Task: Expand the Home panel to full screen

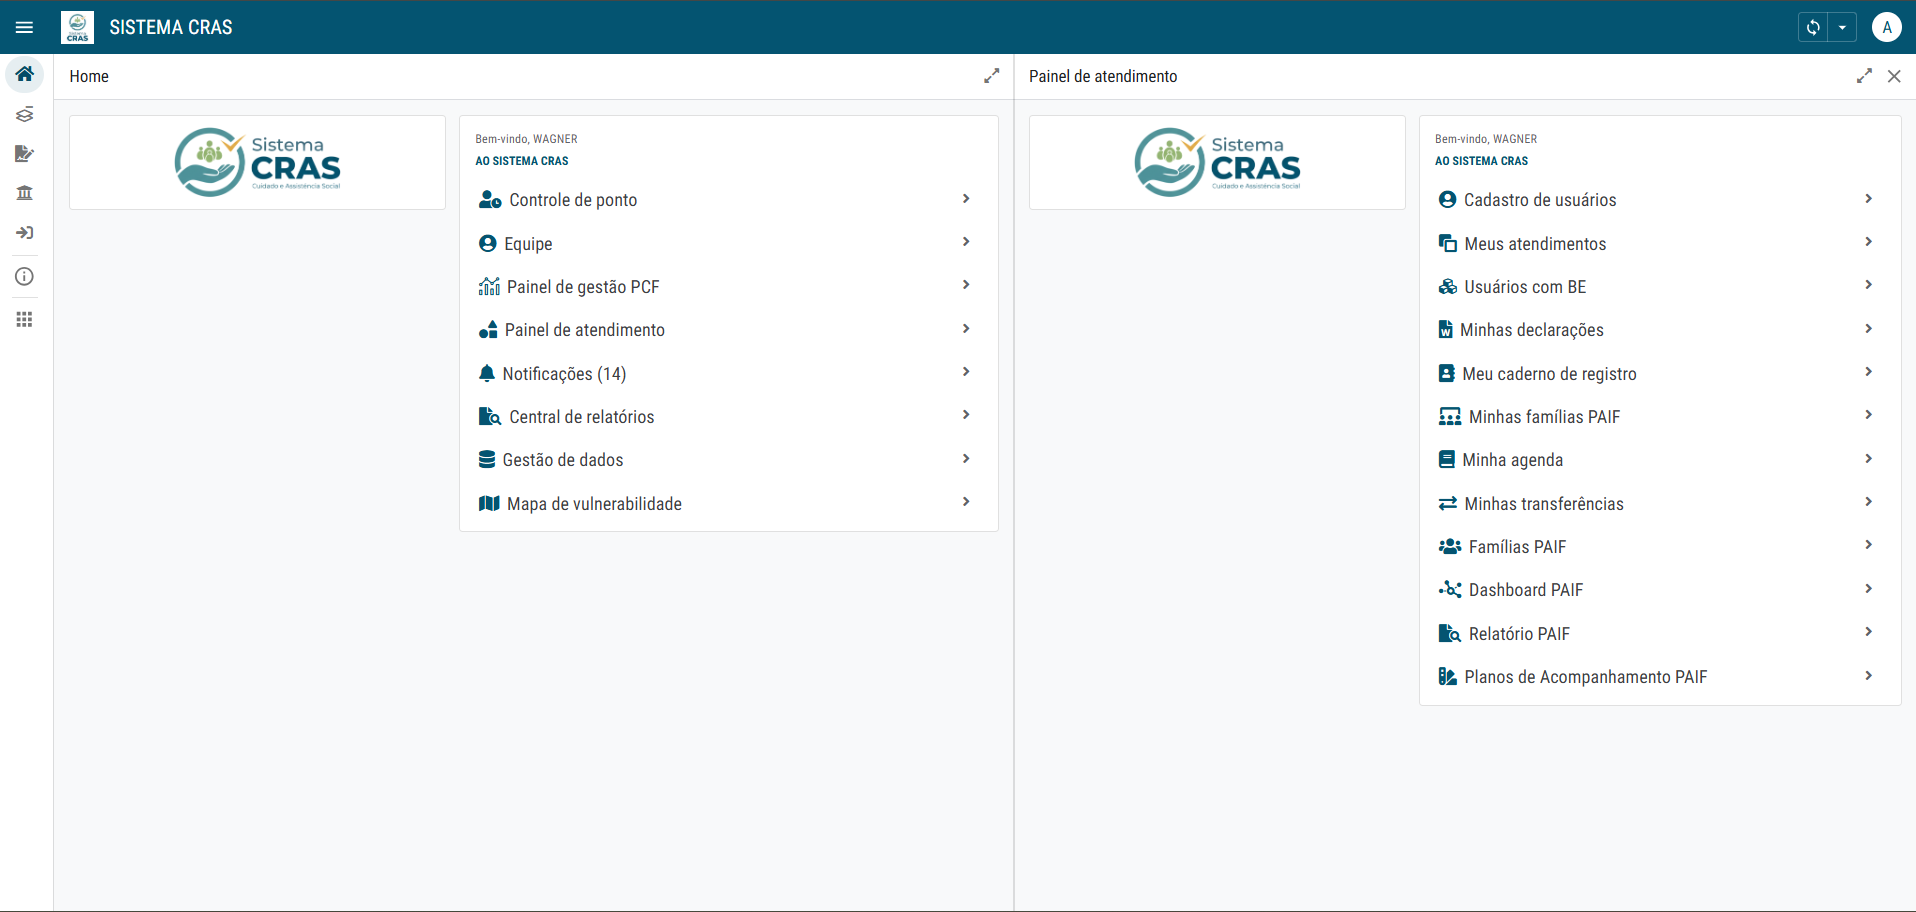Action: coord(991,76)
